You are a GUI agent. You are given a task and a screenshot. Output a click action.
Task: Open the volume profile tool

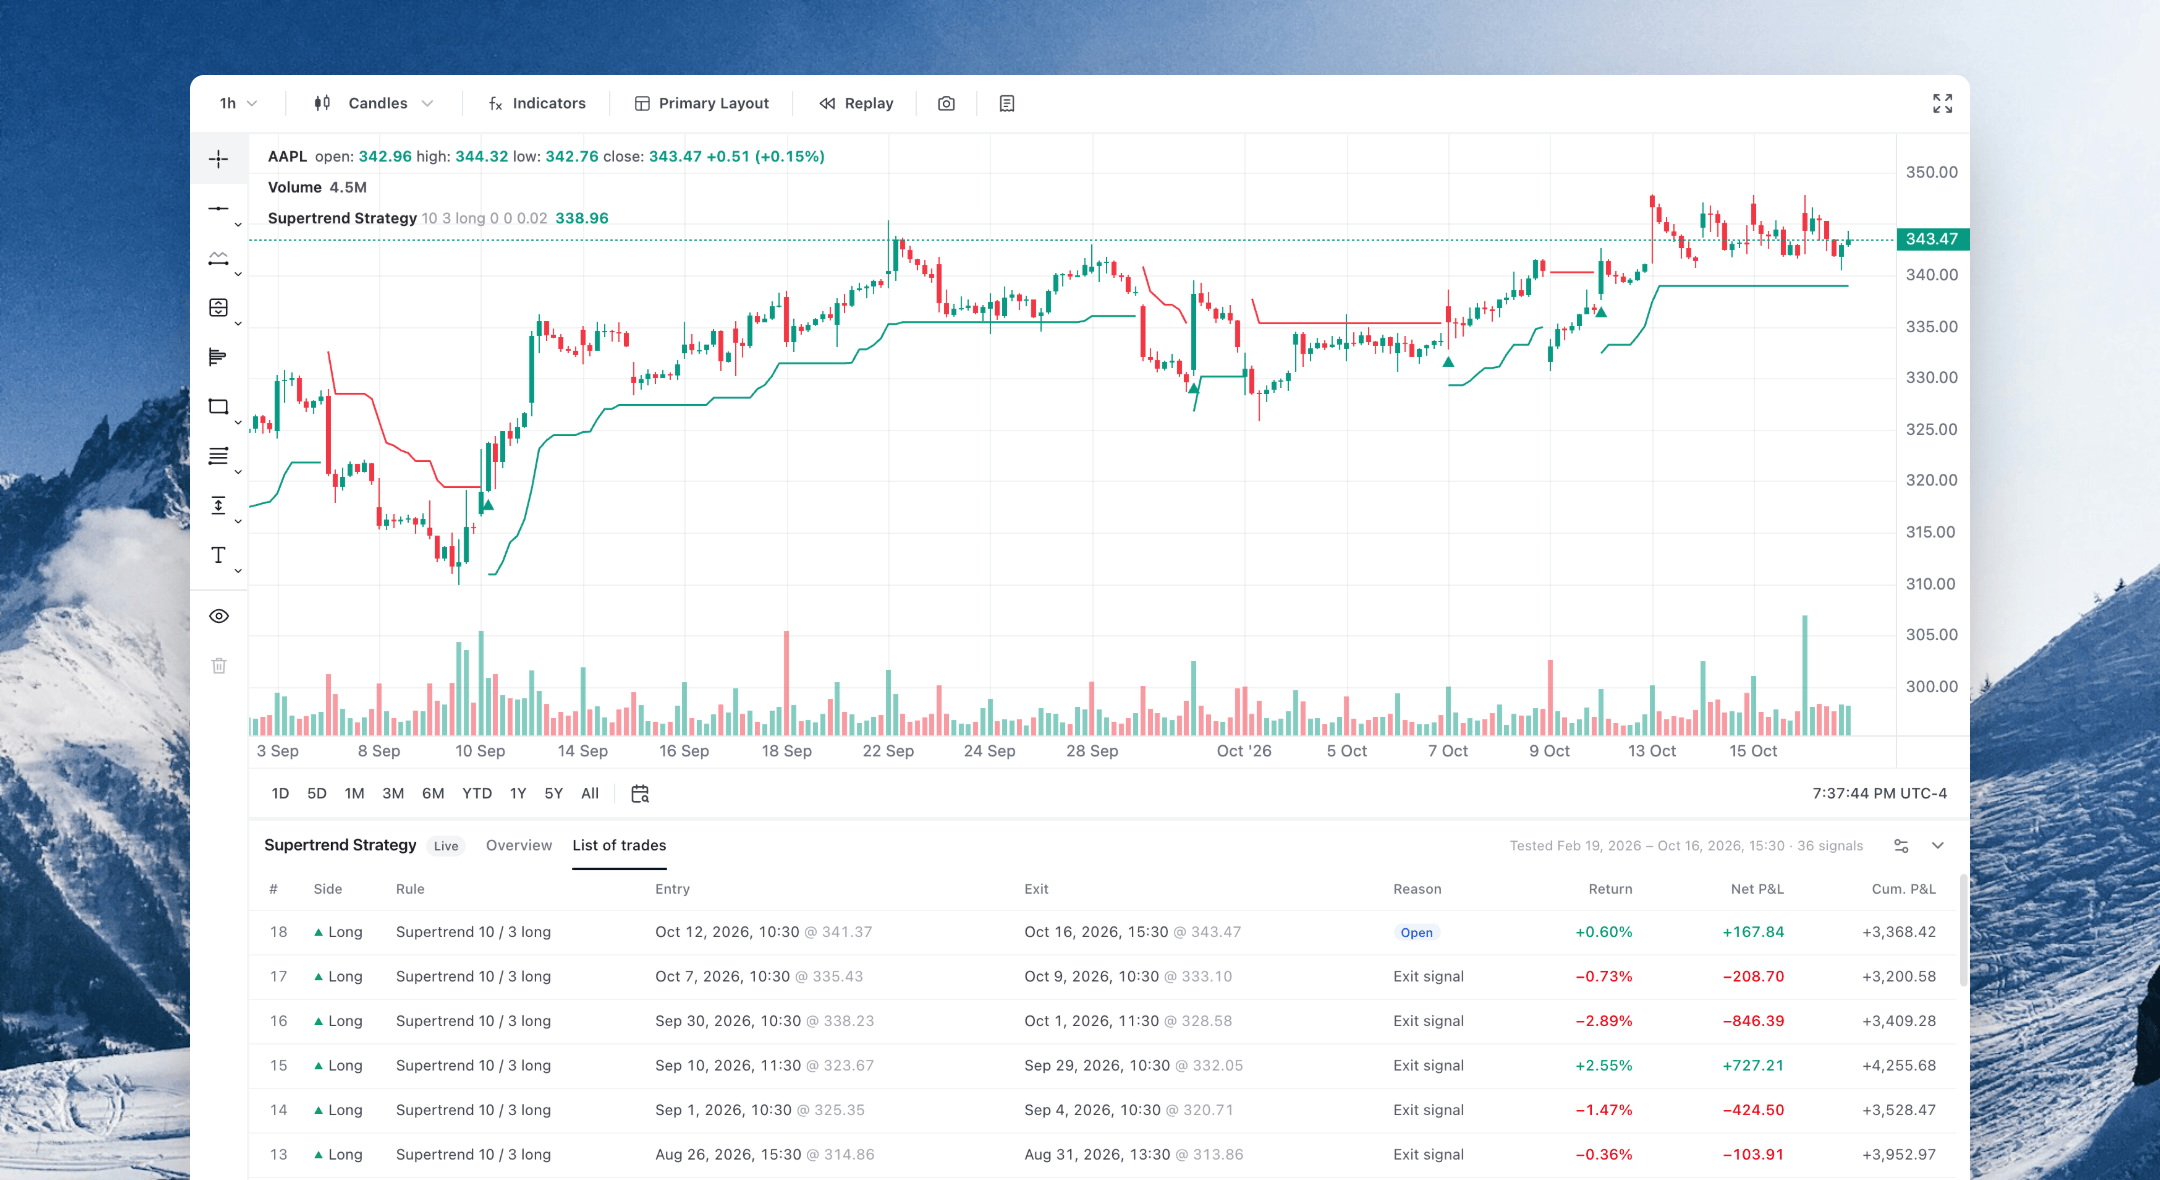tap(218, 357)
